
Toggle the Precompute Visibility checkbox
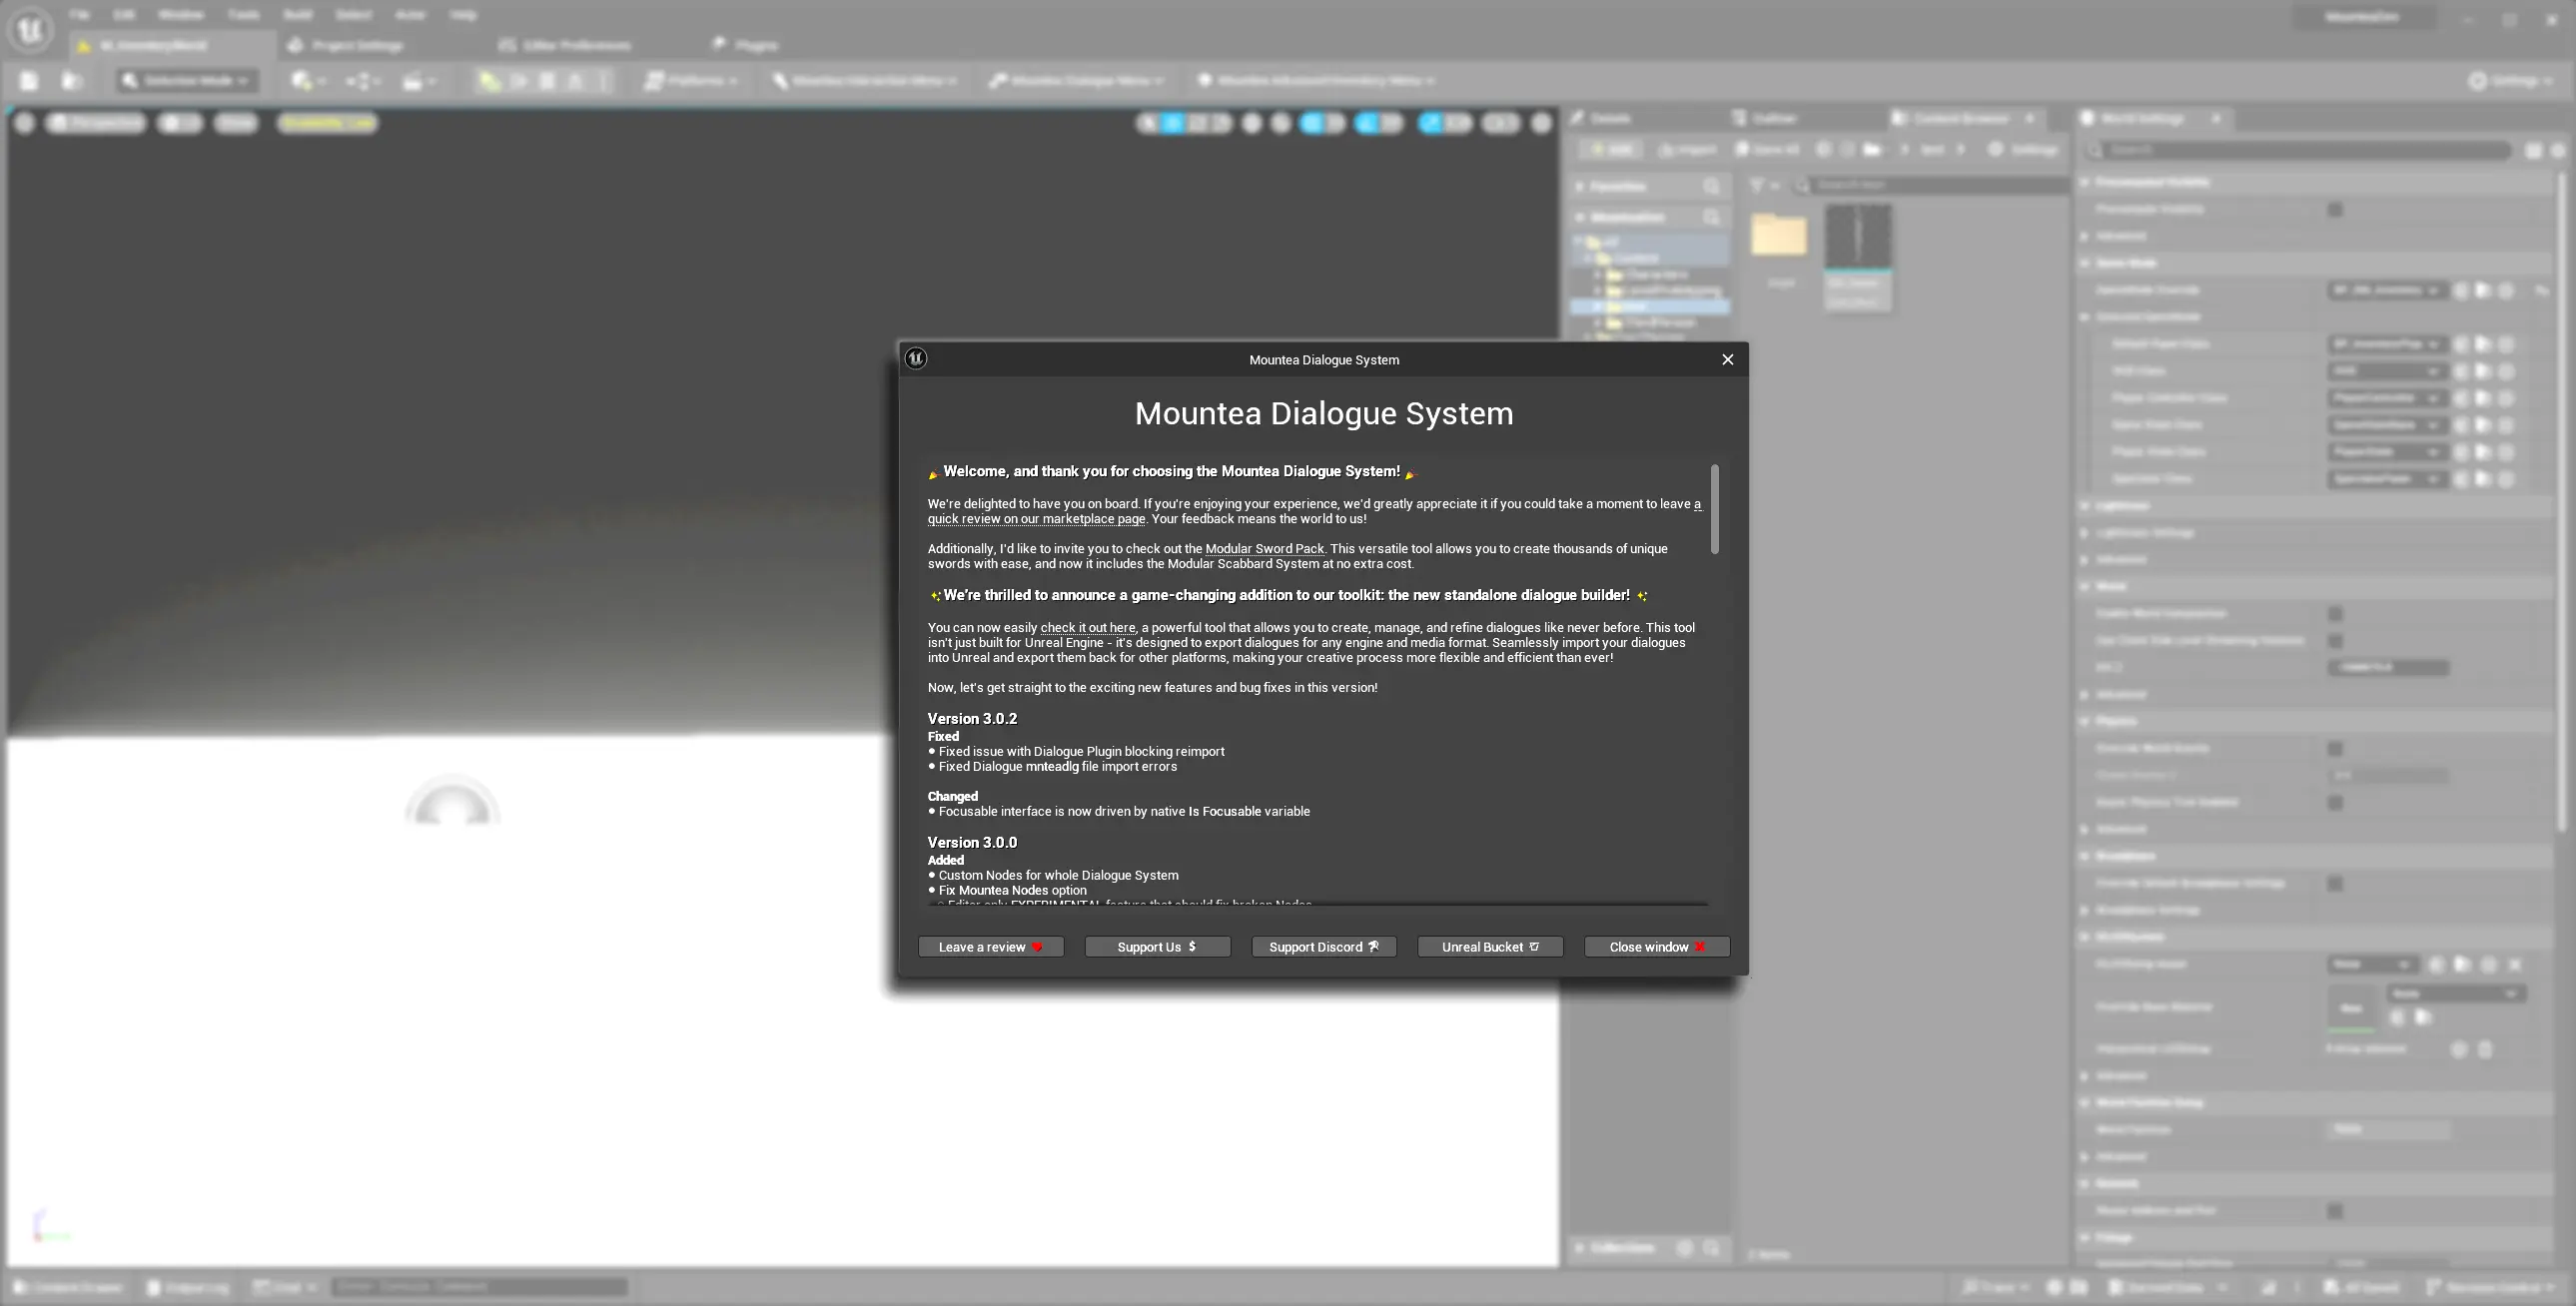2335,210
